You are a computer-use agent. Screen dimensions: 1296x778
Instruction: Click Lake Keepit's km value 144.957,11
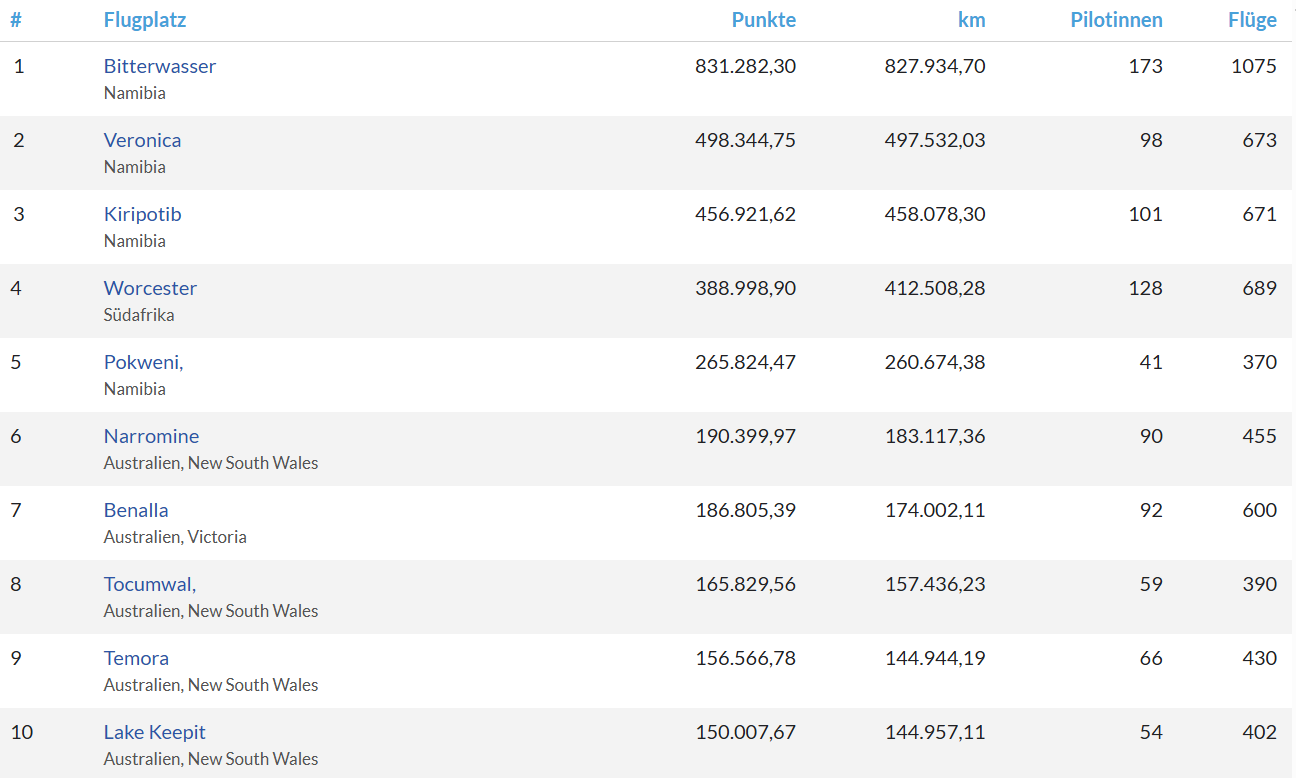(934, 732)
